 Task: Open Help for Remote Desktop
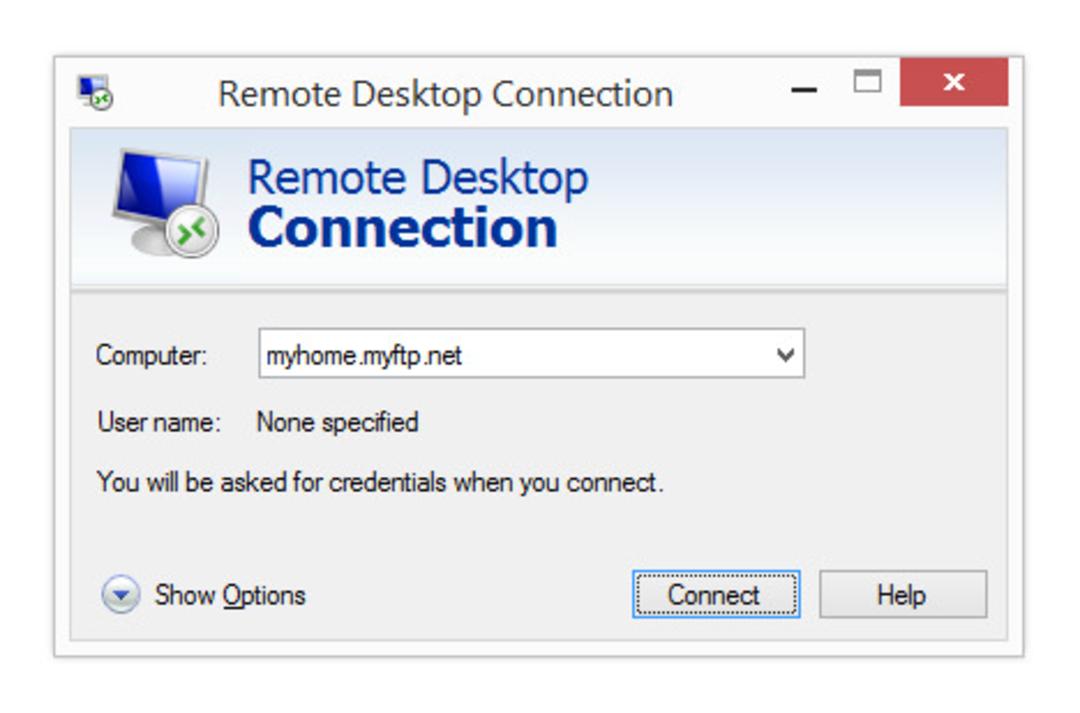(903, 595)
